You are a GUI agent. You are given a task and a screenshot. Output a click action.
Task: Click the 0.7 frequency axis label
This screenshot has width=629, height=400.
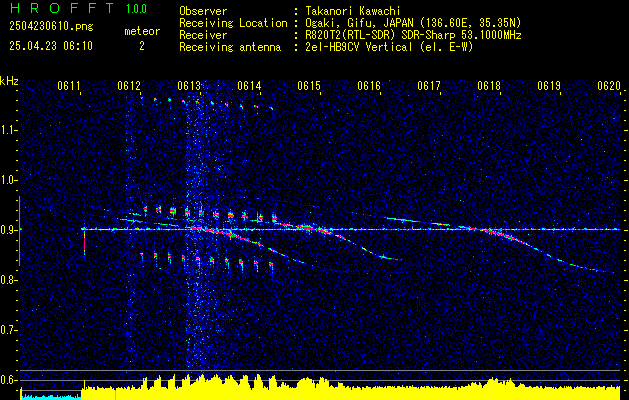click(9, 330)
